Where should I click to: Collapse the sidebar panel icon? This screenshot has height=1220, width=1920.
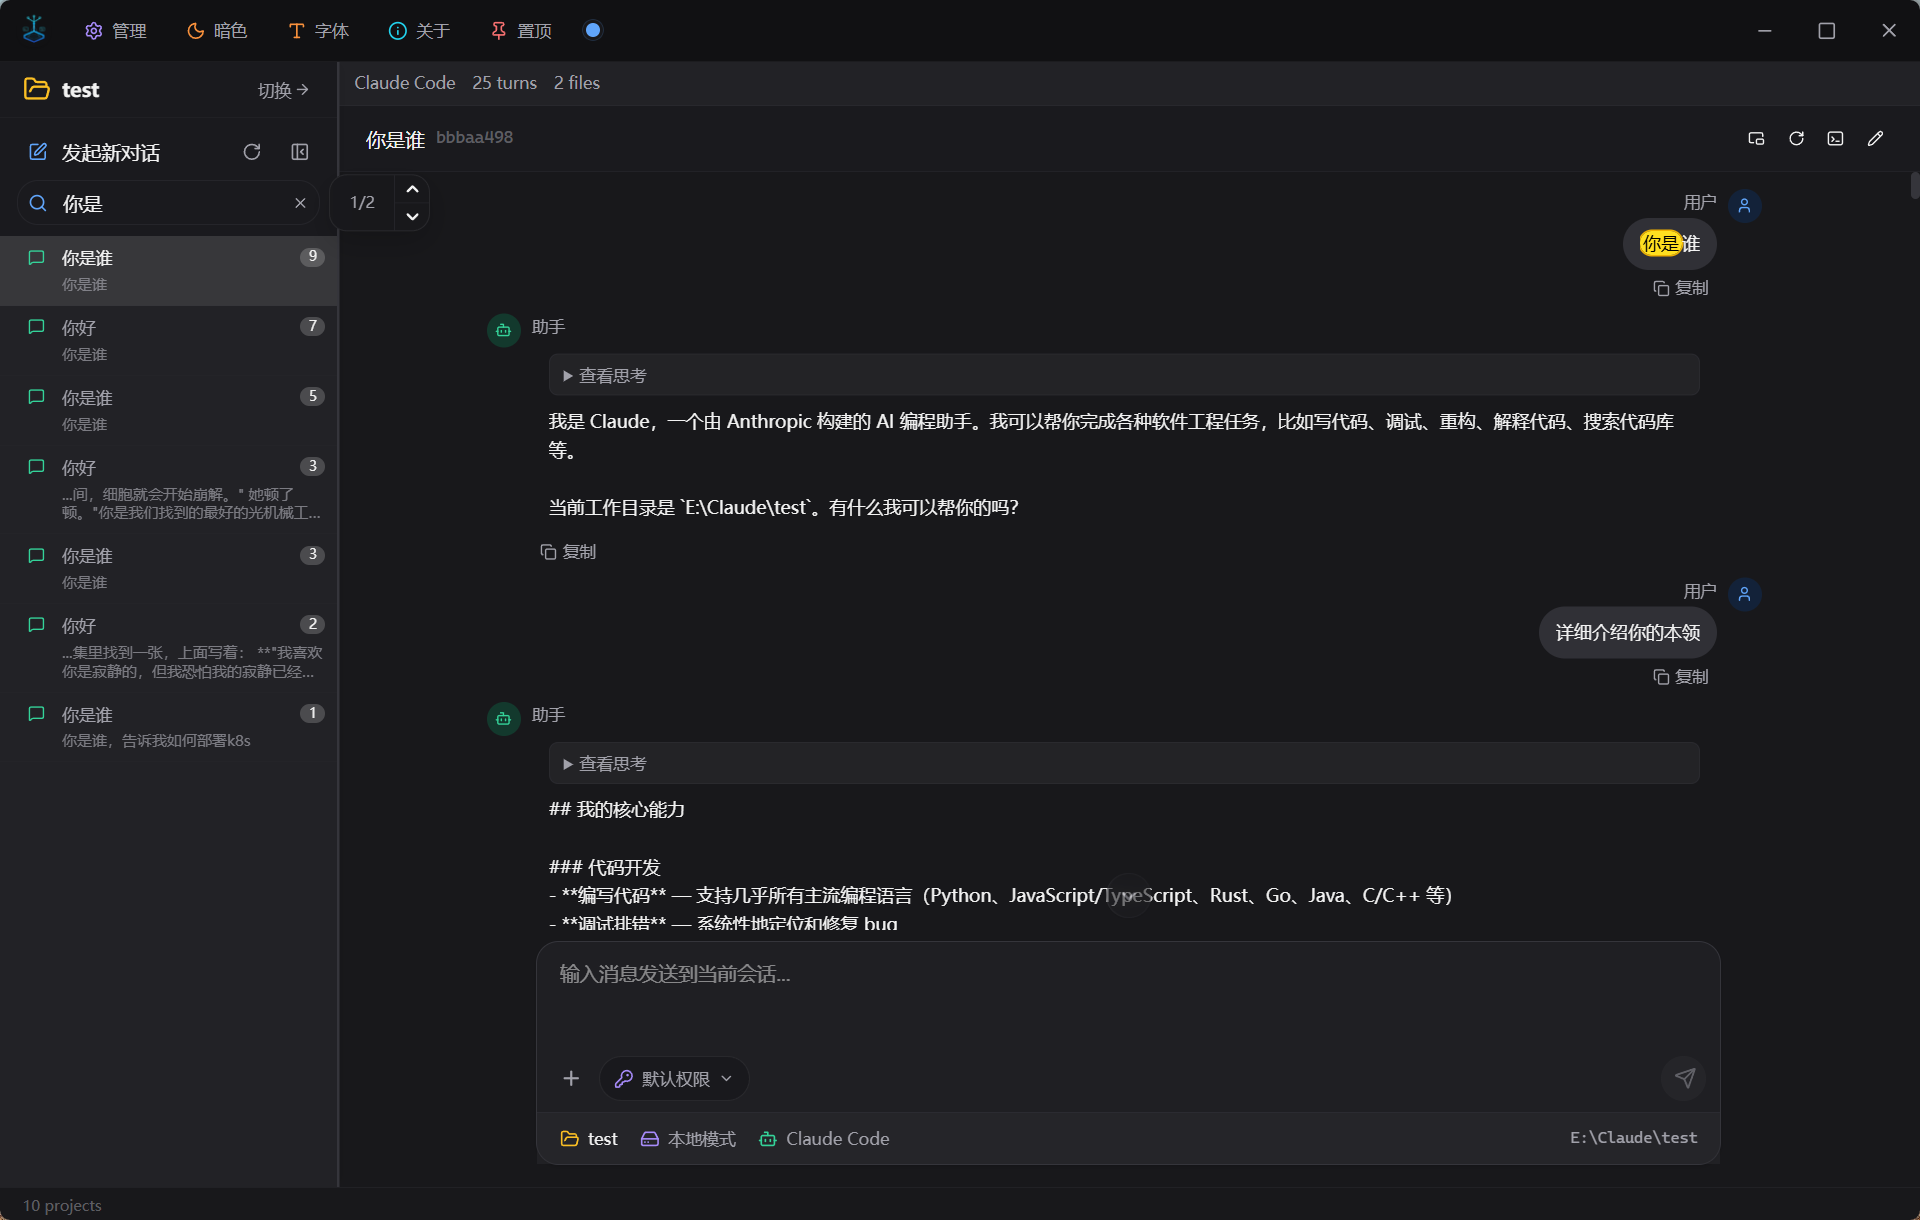coord(300,152)
